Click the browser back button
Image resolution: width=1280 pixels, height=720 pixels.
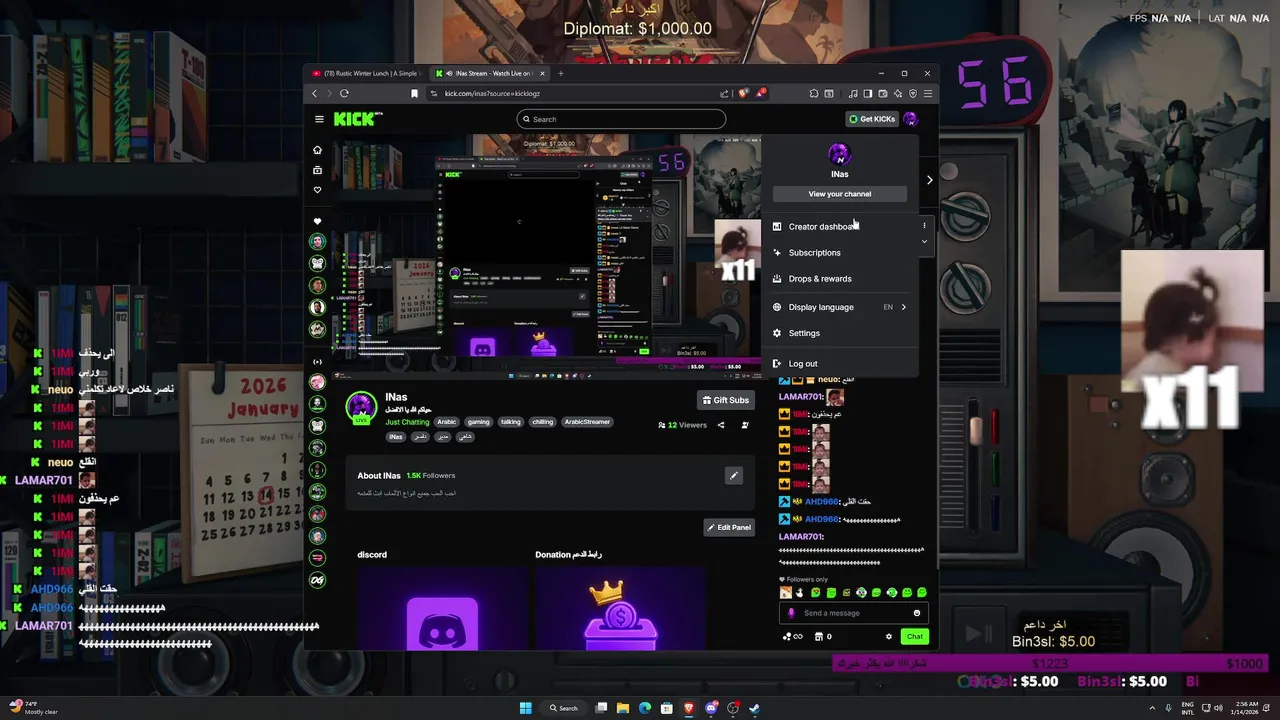tap(314, 93)
